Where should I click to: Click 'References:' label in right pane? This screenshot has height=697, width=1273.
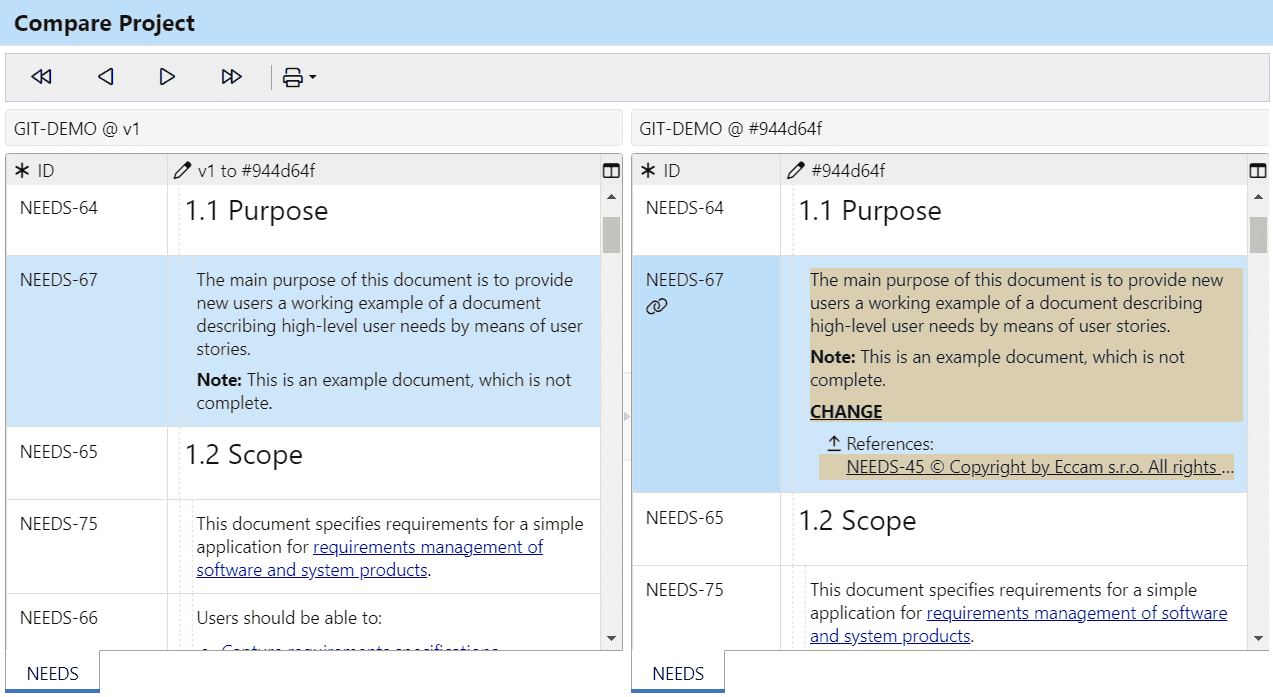[890, 443]
